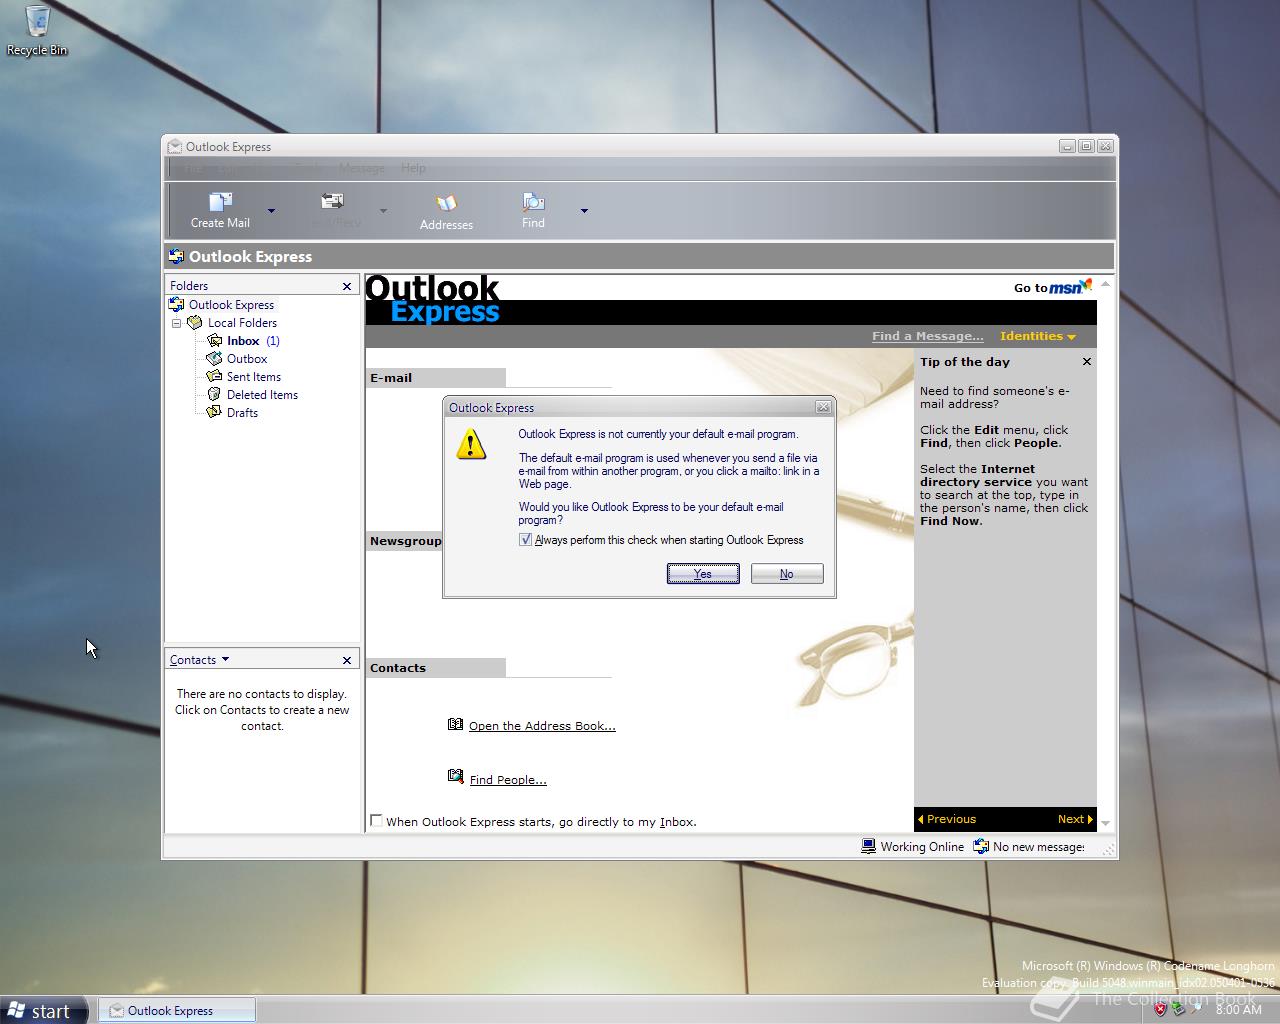Click the 8:00 AM system clock
This screenshot has height=1024, width=1280.
tap(1238, 1009)
